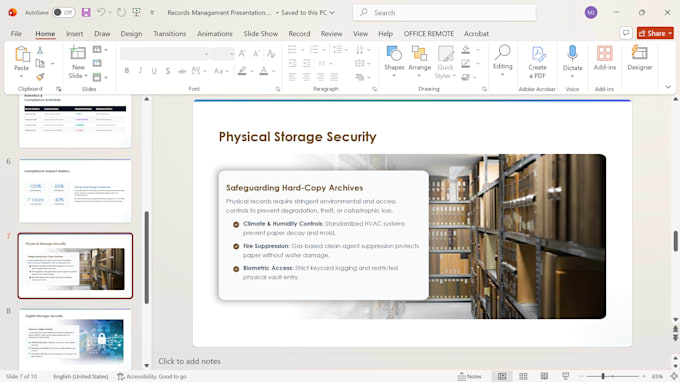
Task: Switch to Slide Sorter view
Action: tap(523, 376)
